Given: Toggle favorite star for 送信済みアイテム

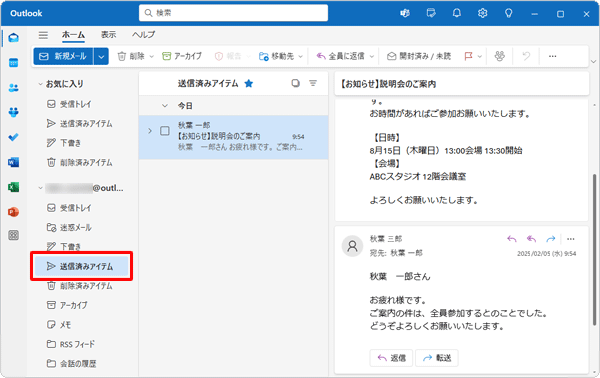Looking at the screenshot, I should pyautogui.click(x=249, y=83).
